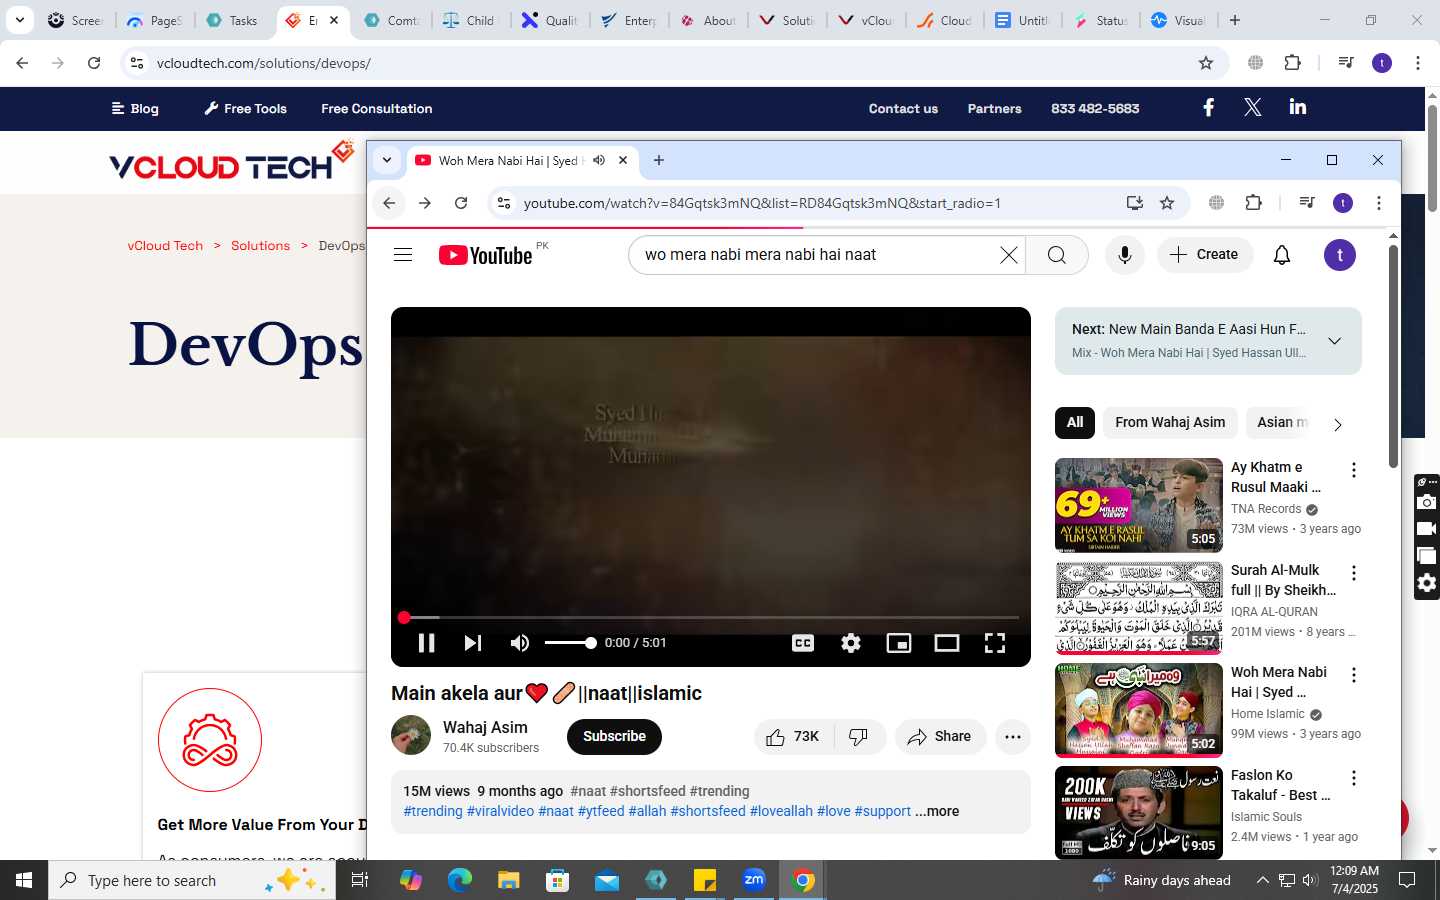Switch to the Tasks browser tab

[x=232, y=20]
